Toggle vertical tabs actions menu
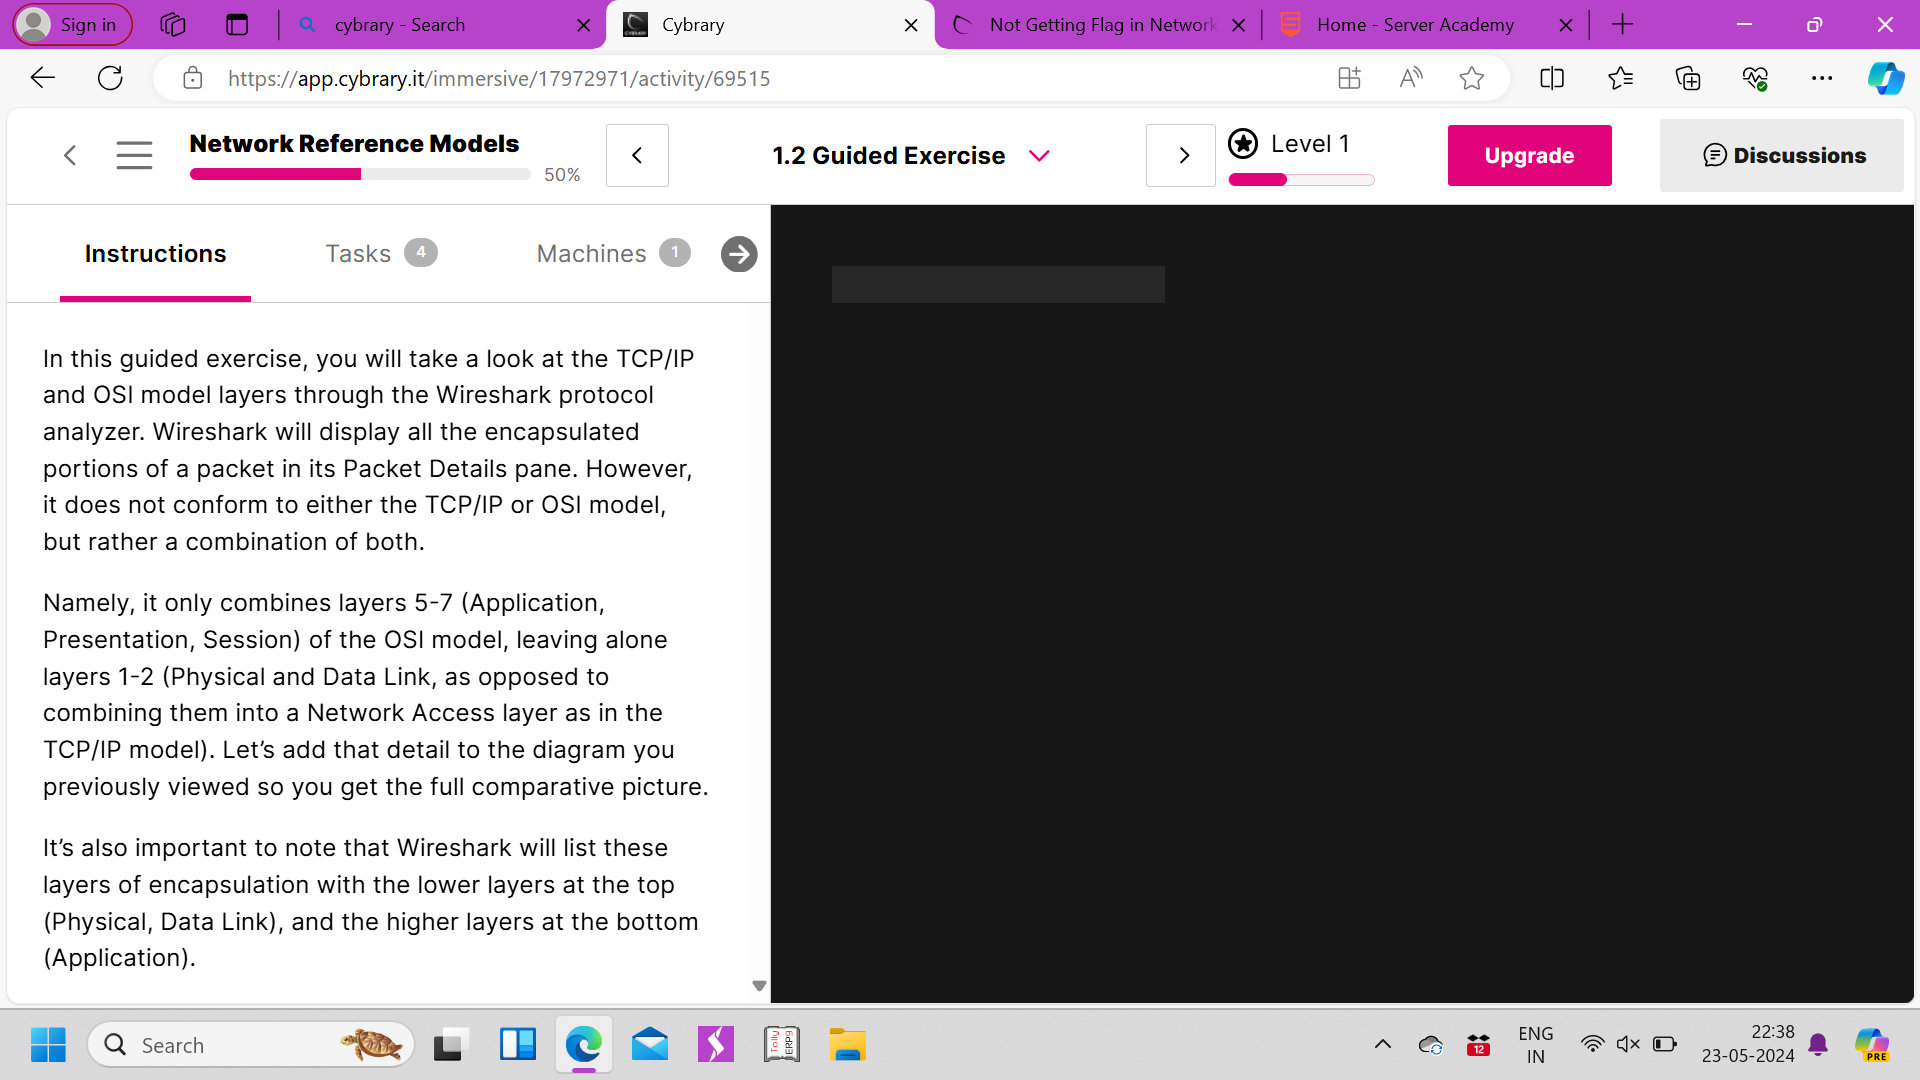Screen dimensions: 1920x1080 (237, 25)
